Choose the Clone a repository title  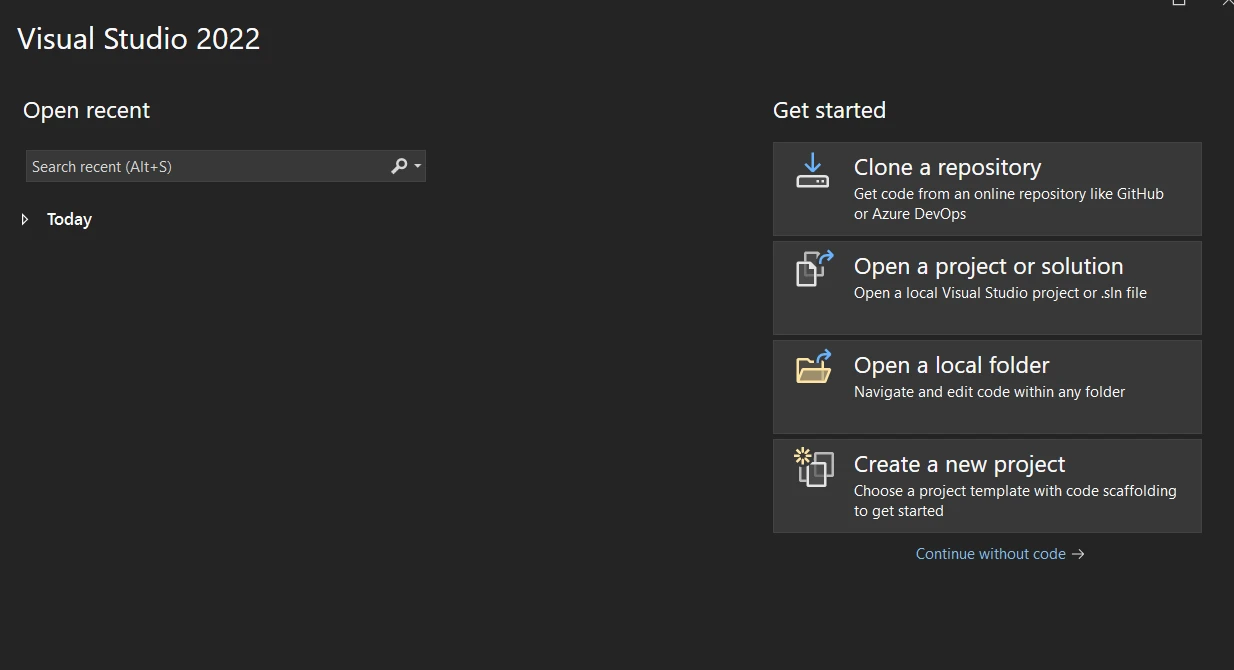click(947, 167)
